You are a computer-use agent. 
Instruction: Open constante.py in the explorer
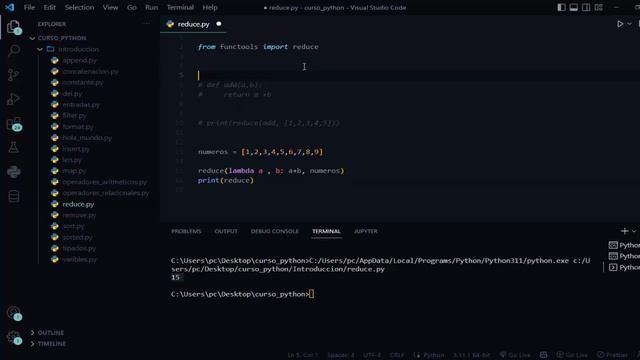coord(83,82)
